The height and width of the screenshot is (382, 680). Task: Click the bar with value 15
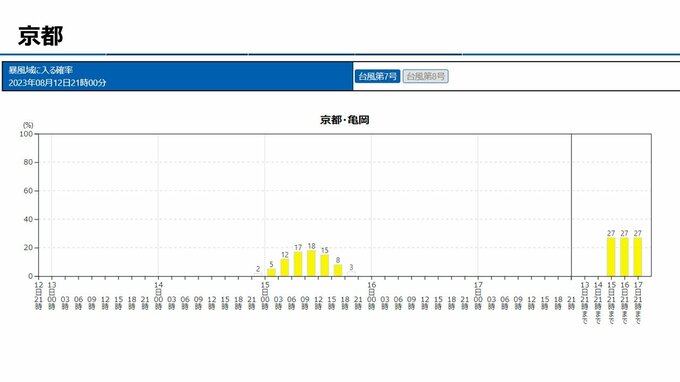pyautogui.click(x=325, y=265)
